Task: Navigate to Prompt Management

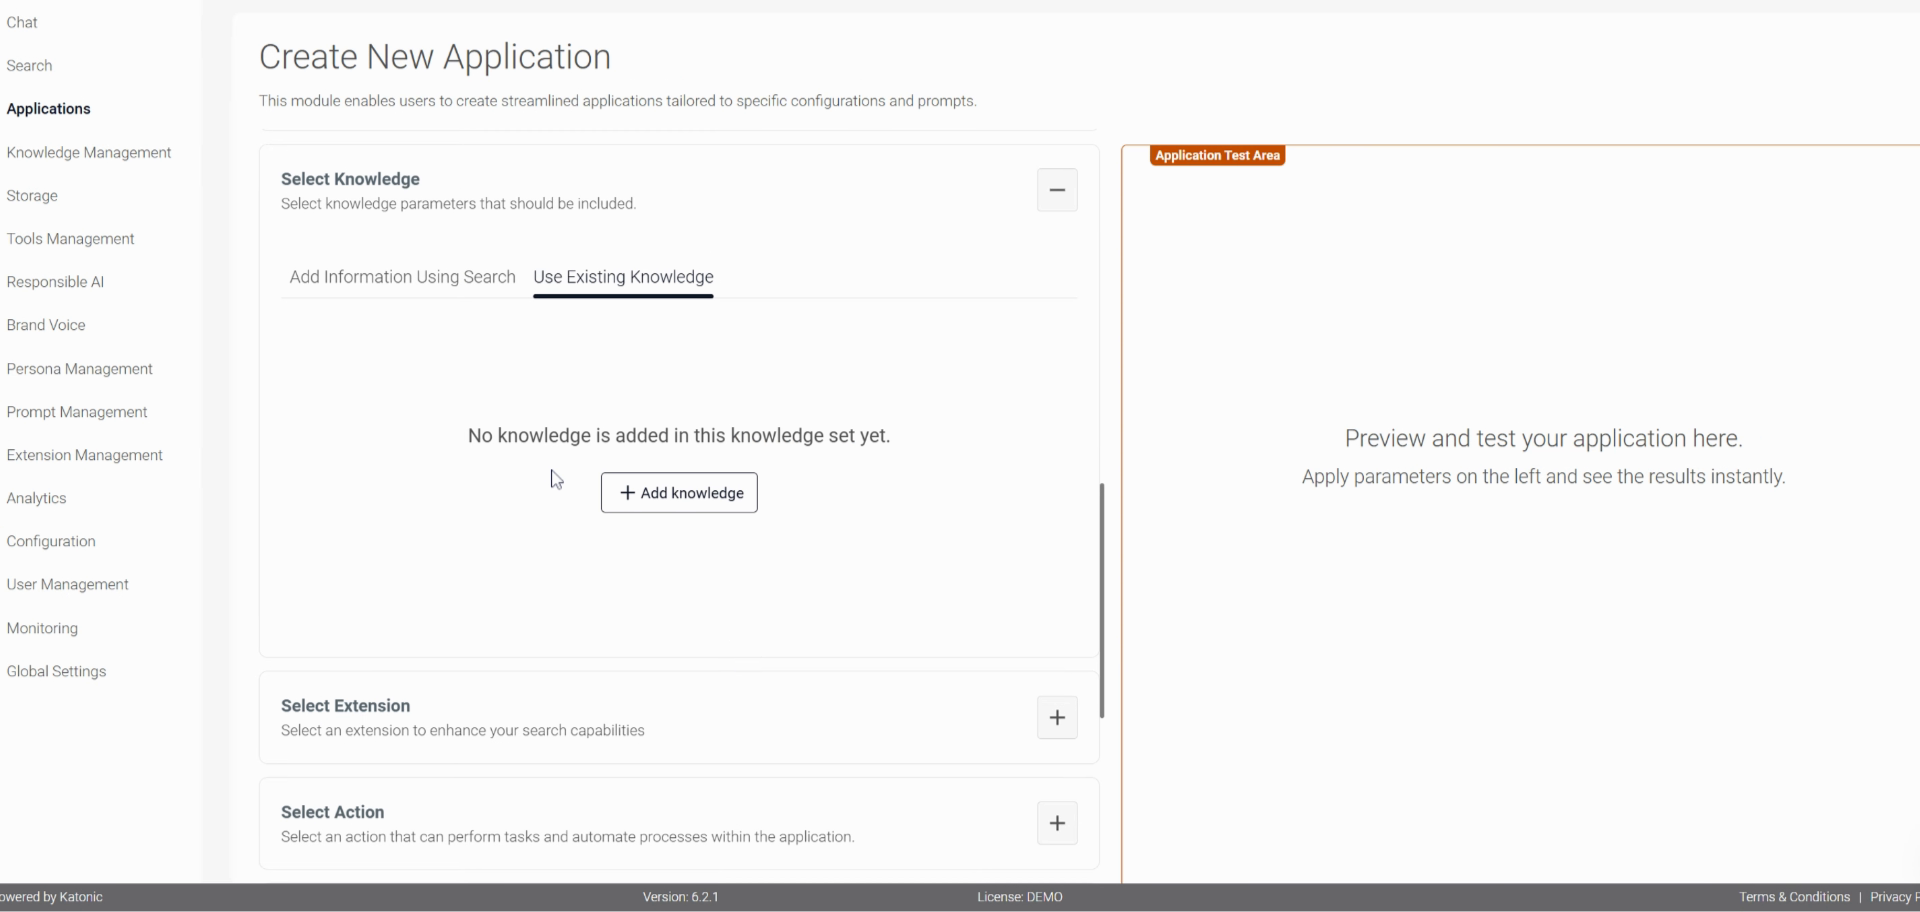Action: (x=76, y=411)
